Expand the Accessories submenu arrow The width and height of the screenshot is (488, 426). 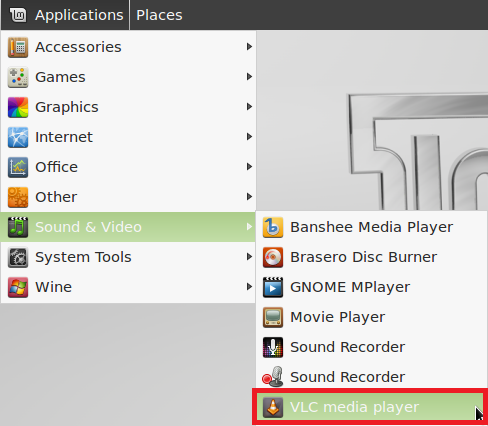pyautogui.click(x=249, y=47)
